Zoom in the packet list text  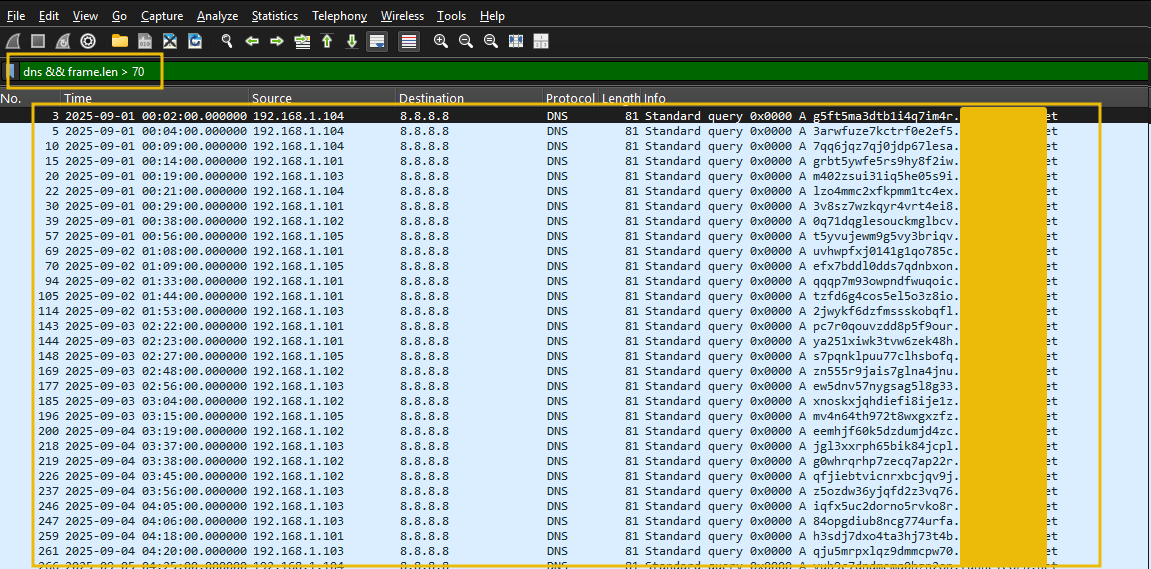pos(440,41)
